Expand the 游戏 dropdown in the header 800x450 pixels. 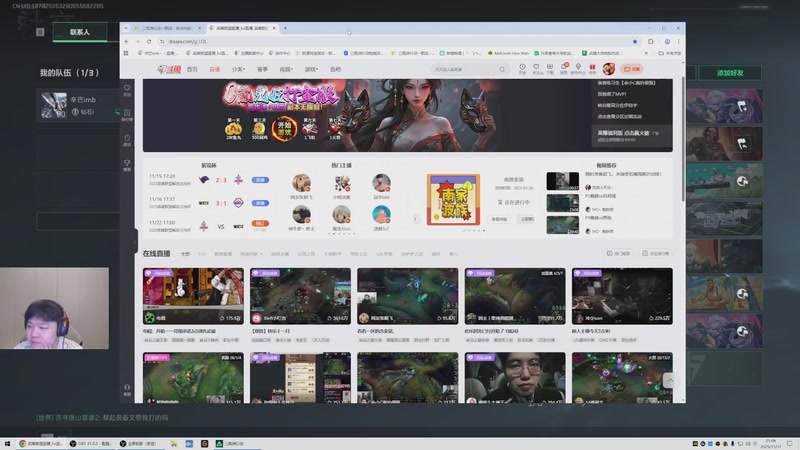[311, 69]
